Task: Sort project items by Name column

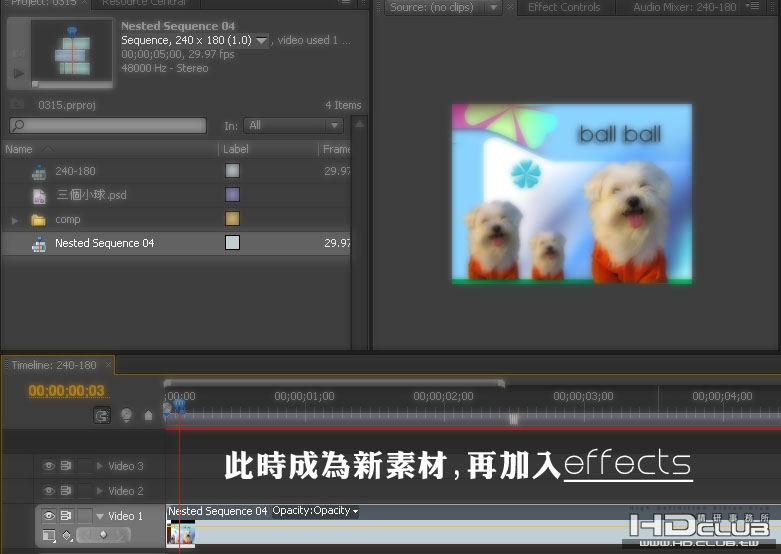Action: point(18,149)
